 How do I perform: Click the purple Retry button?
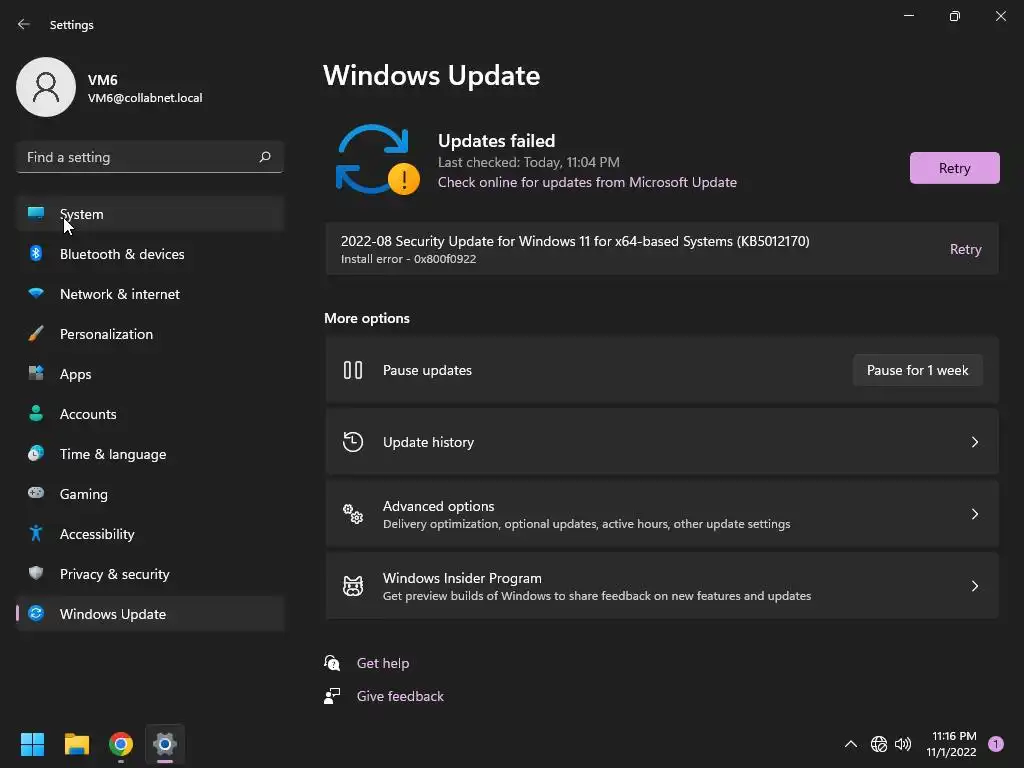pyautogui.click(x=954, y=168)
